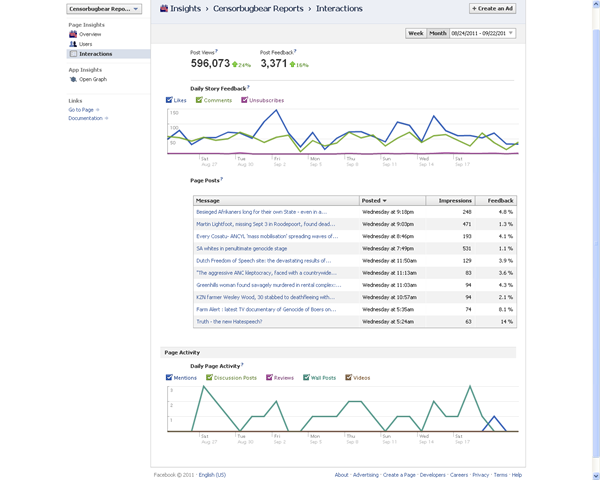Click the Open Graph icon
The width and height of the screenshot is (600, 480).
tap(73, 79)
